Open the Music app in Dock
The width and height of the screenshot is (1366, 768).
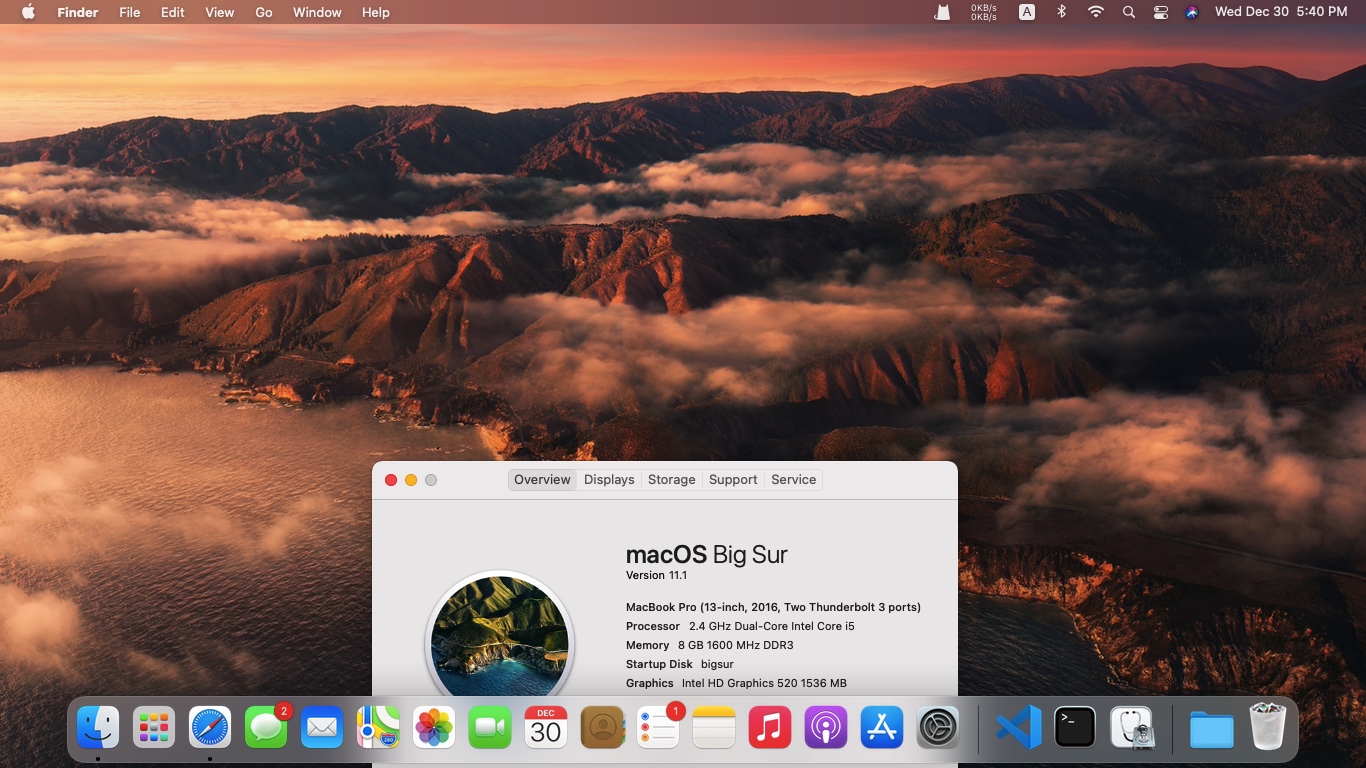point(770,727)
